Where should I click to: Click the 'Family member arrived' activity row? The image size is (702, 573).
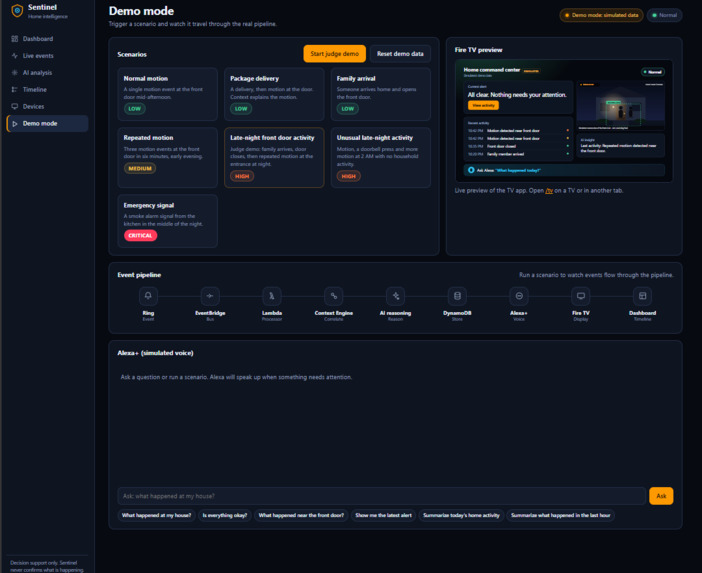[518, 154]
